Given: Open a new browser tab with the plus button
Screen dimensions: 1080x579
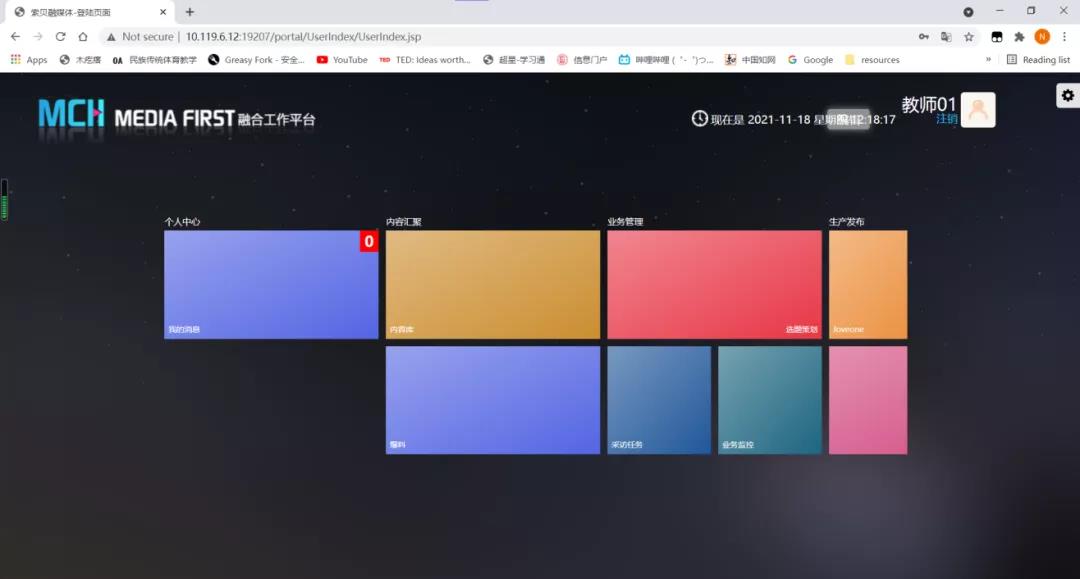Looking at the screenshot, I should click(190, 12).
